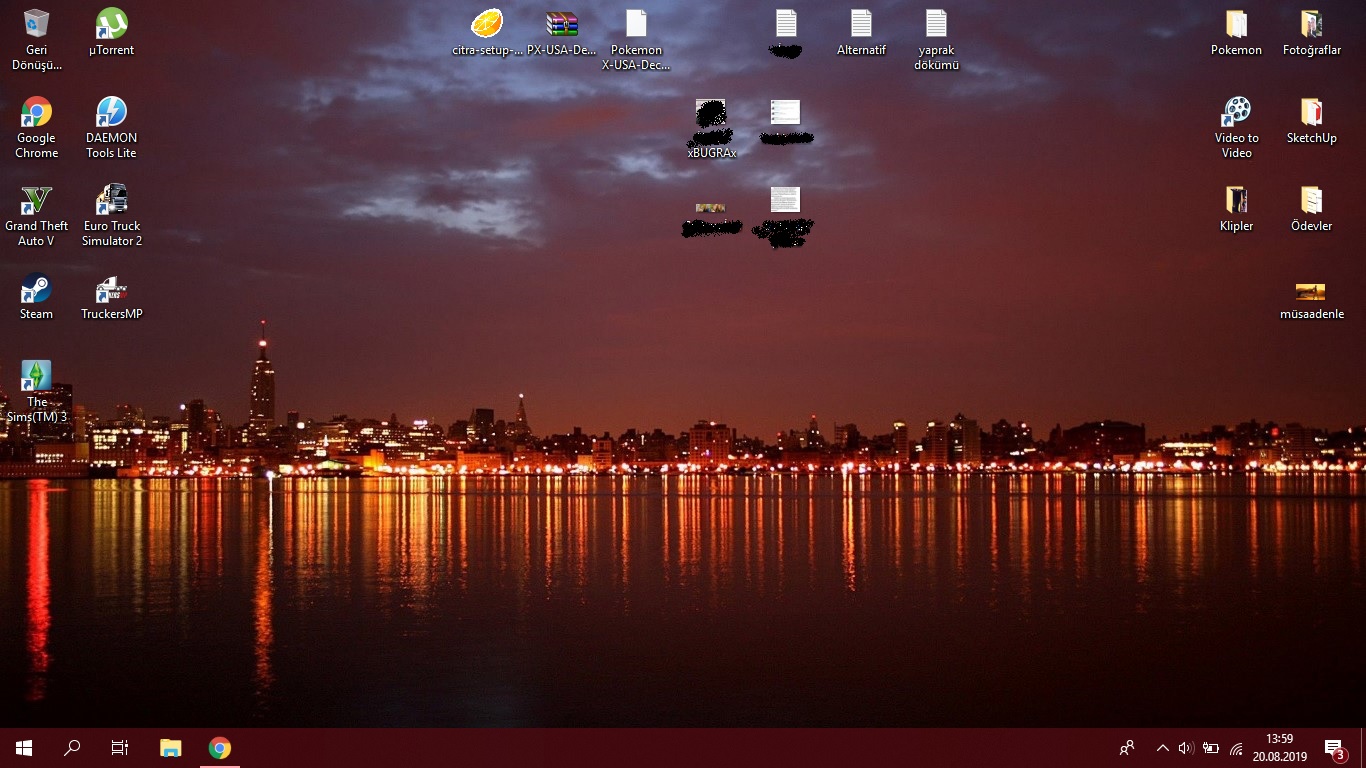Open Task View from the taskbar
This screenshot has height=768, width=1366.
click(x=120, y=748)
